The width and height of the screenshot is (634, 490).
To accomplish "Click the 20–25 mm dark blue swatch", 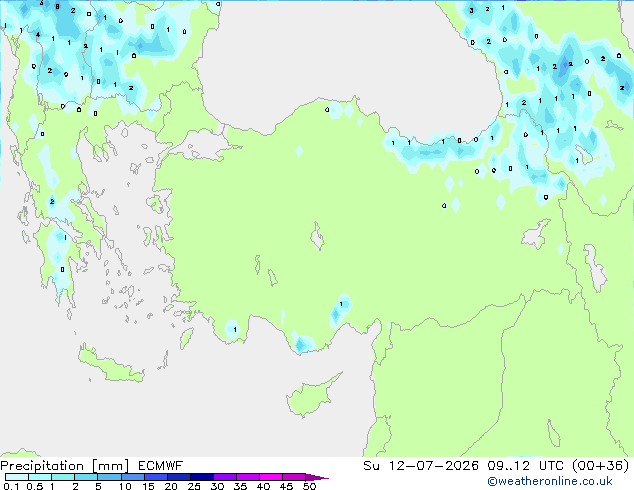I will pyautogui.click(x=179, y=477).
